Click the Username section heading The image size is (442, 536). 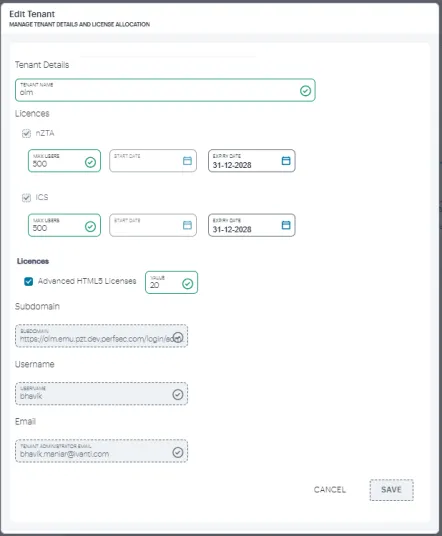(35, 364)
